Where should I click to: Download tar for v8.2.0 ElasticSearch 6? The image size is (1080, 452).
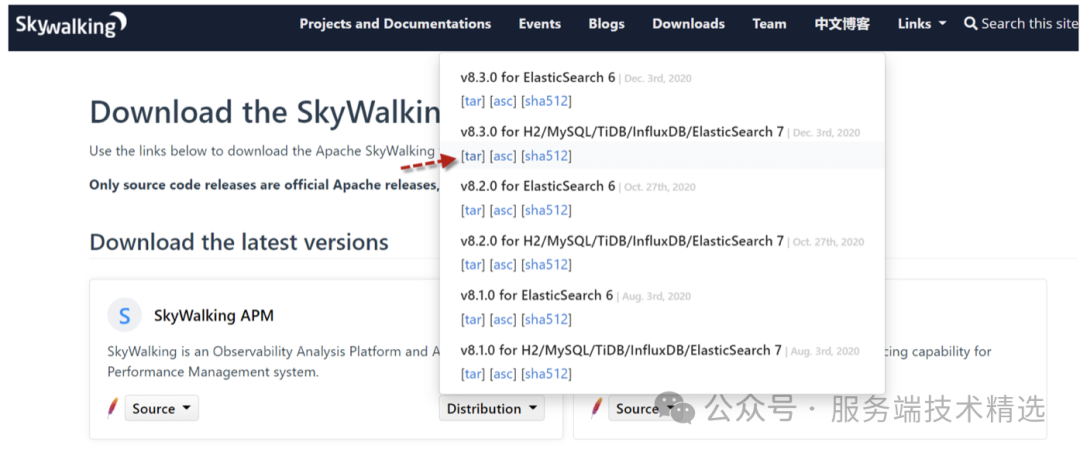click(x=472, y=210)
